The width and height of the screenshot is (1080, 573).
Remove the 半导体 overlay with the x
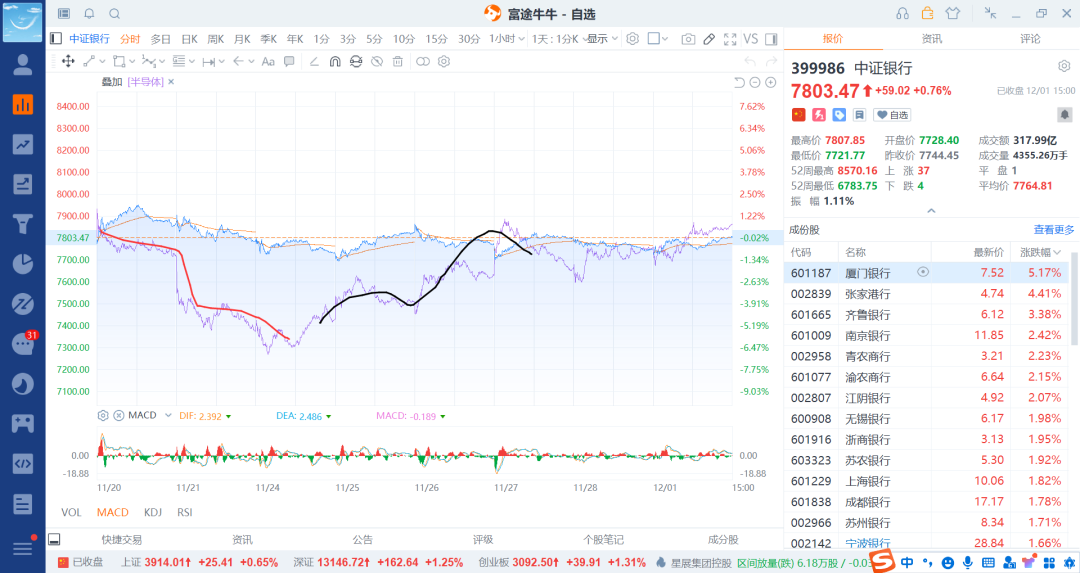171,82
